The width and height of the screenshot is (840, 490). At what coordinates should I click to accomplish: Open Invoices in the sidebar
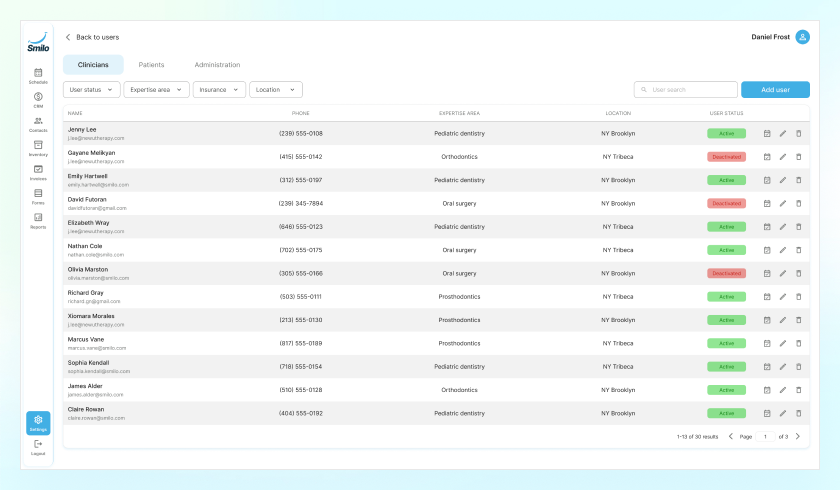[38, 172]
